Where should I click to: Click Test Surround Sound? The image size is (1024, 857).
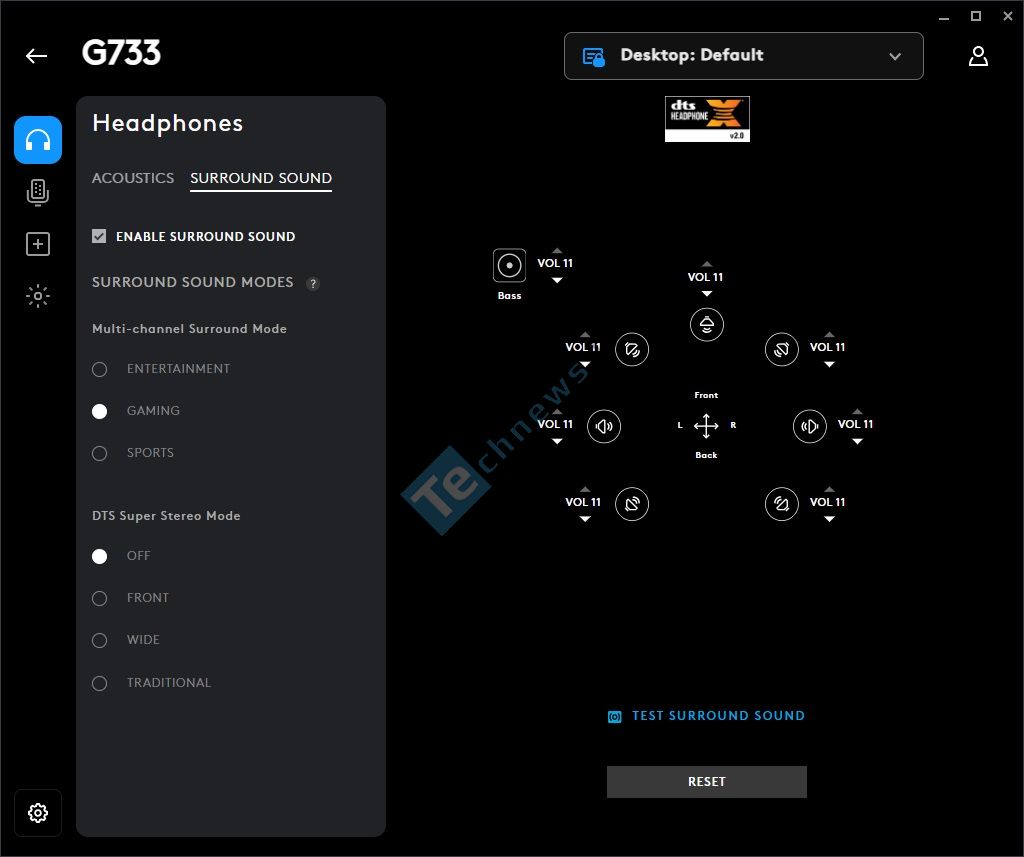click(x=706, y=716)
